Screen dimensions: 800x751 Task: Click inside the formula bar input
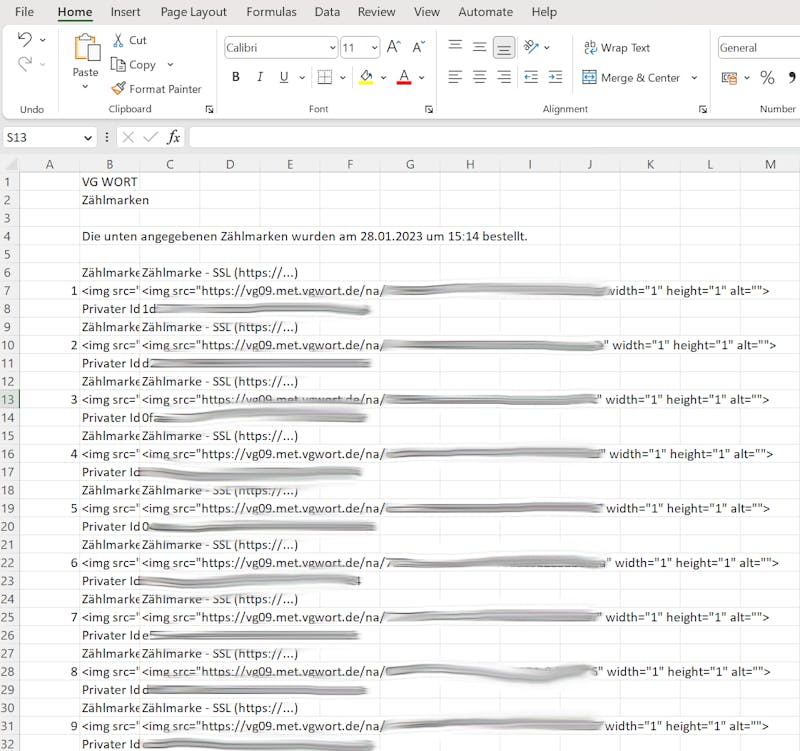coord(494,137)
